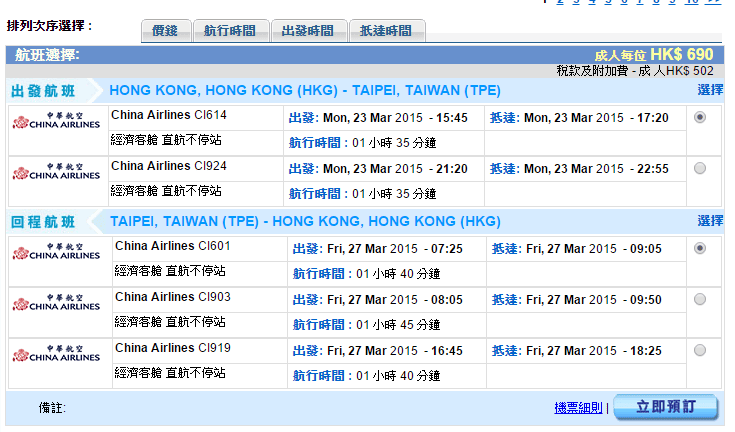
Task: Click the China Airlines logo for flight CI614
Action: (x=56, y=122)
